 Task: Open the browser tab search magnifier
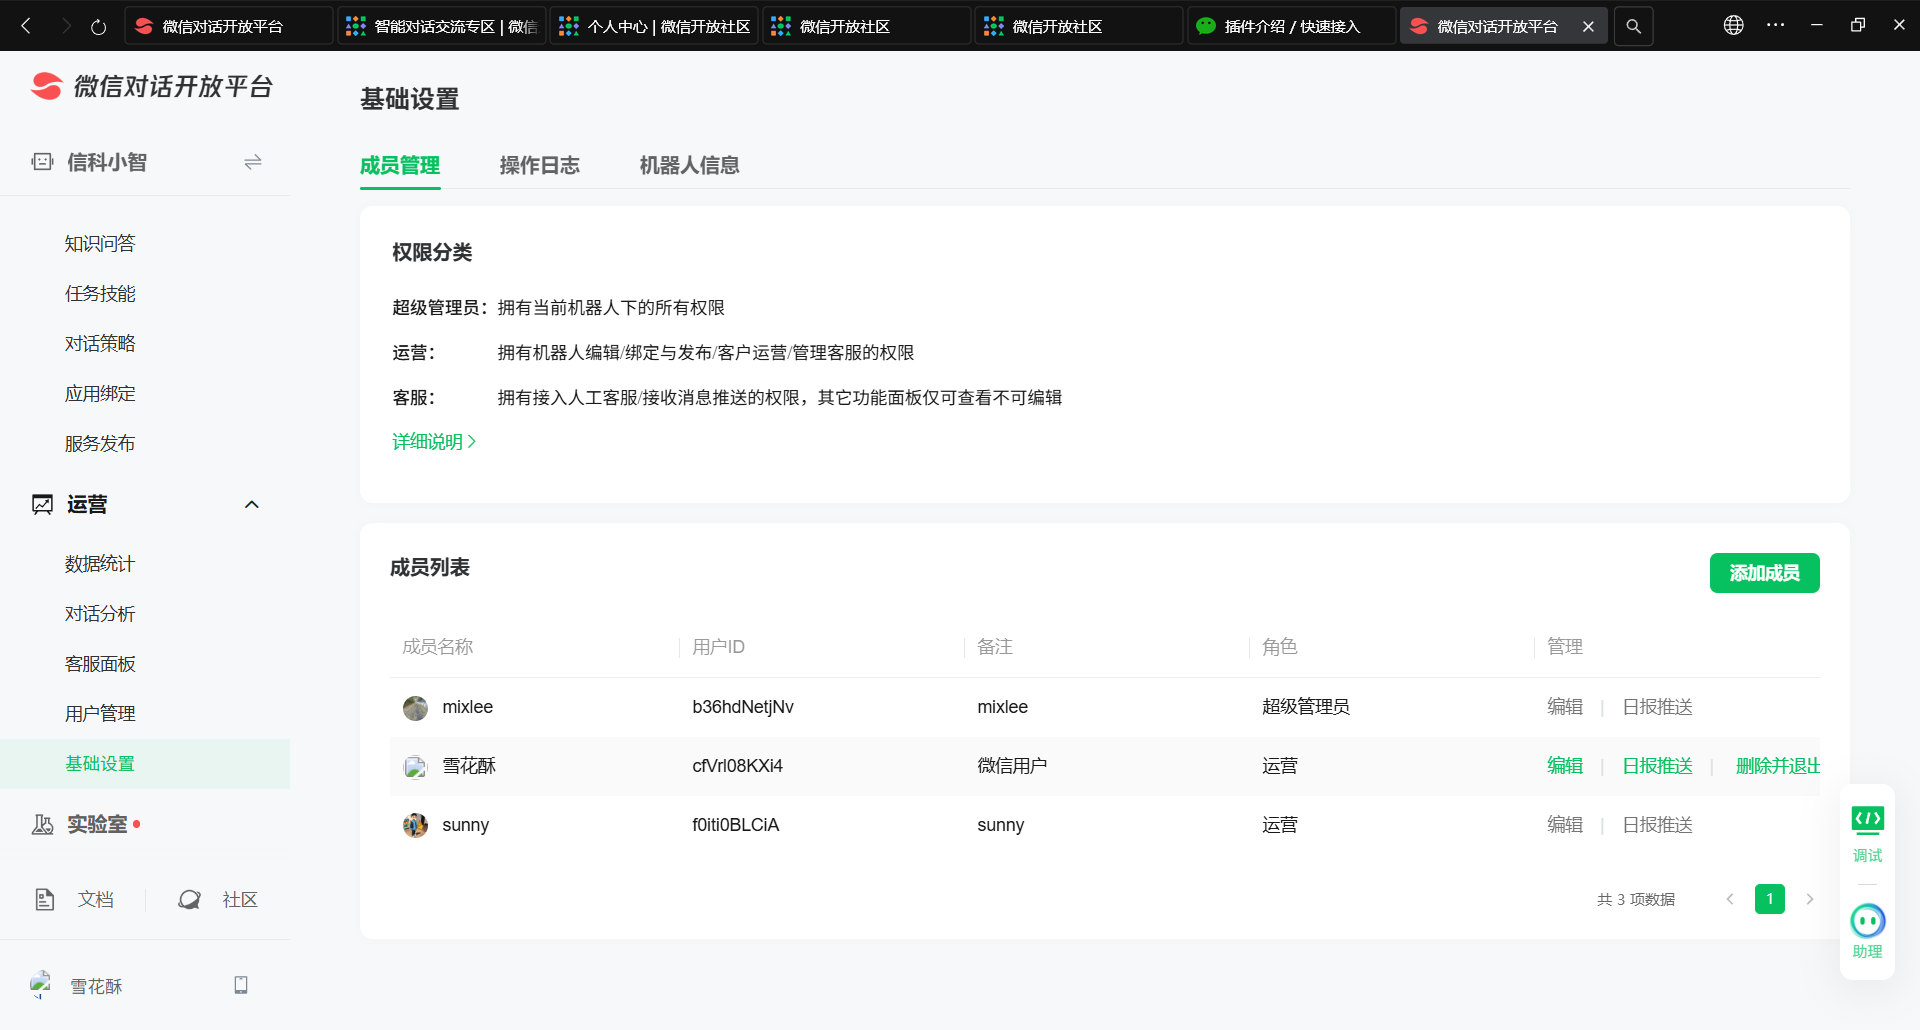pos(1633,26)
